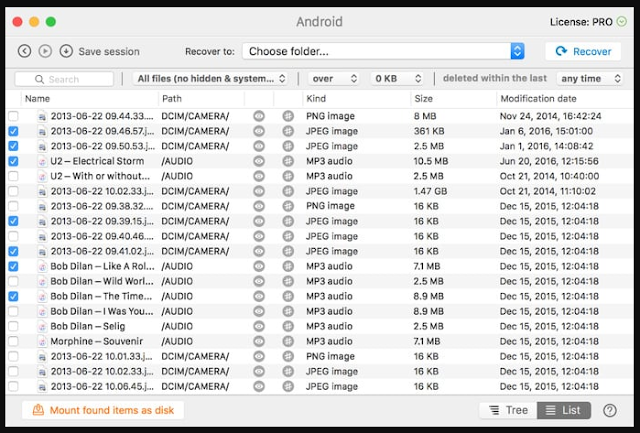Click eye icon for 2013-06-22 10.01.33 file
640x433 pixels.
click(x=259, y=356)
